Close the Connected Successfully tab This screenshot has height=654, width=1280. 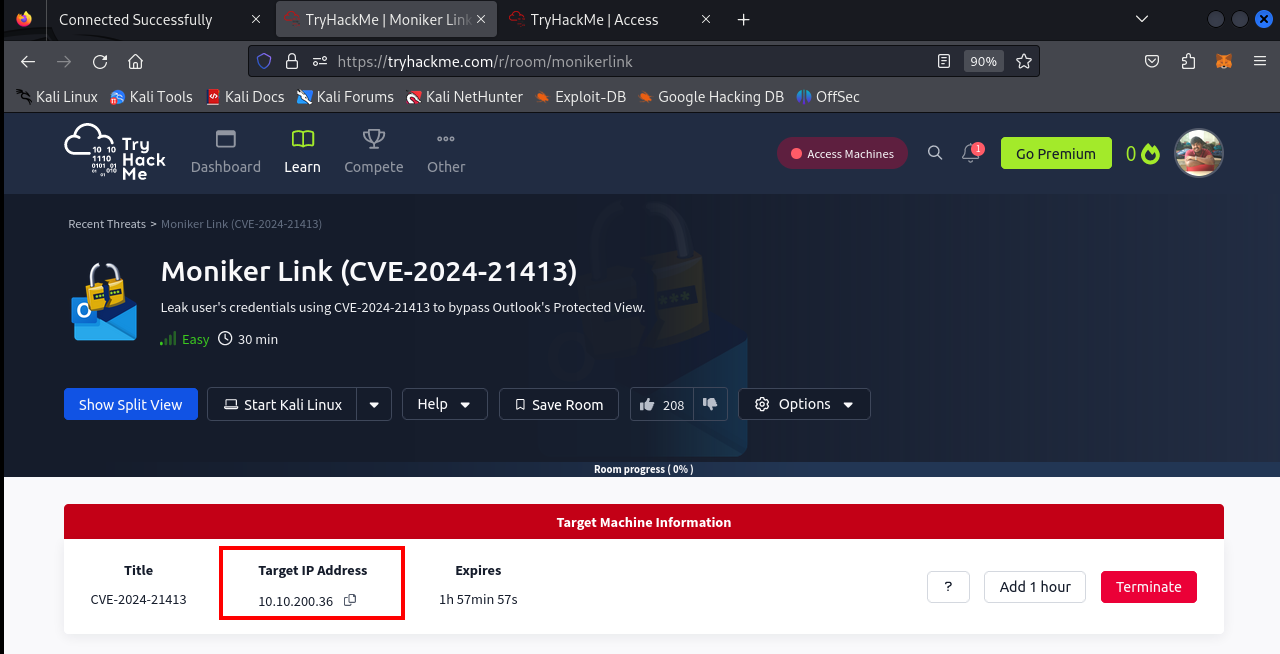point(256,19)
